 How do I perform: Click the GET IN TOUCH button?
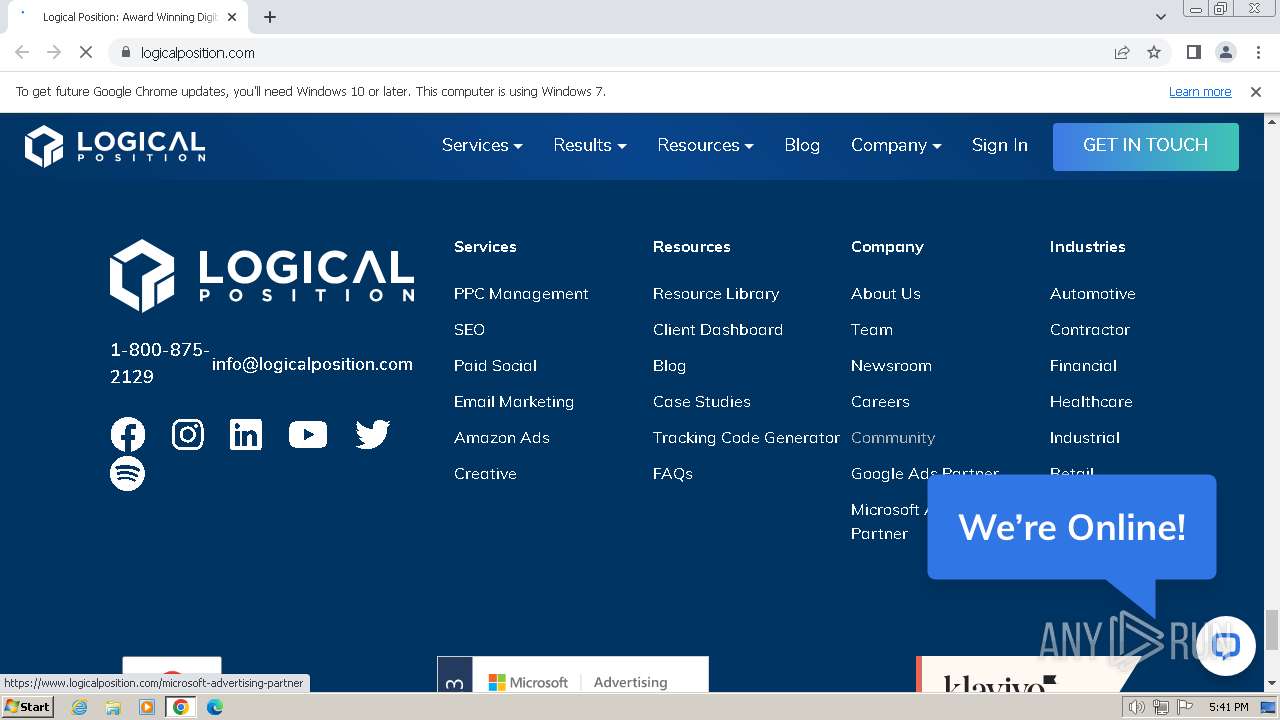pos(1146,146)
